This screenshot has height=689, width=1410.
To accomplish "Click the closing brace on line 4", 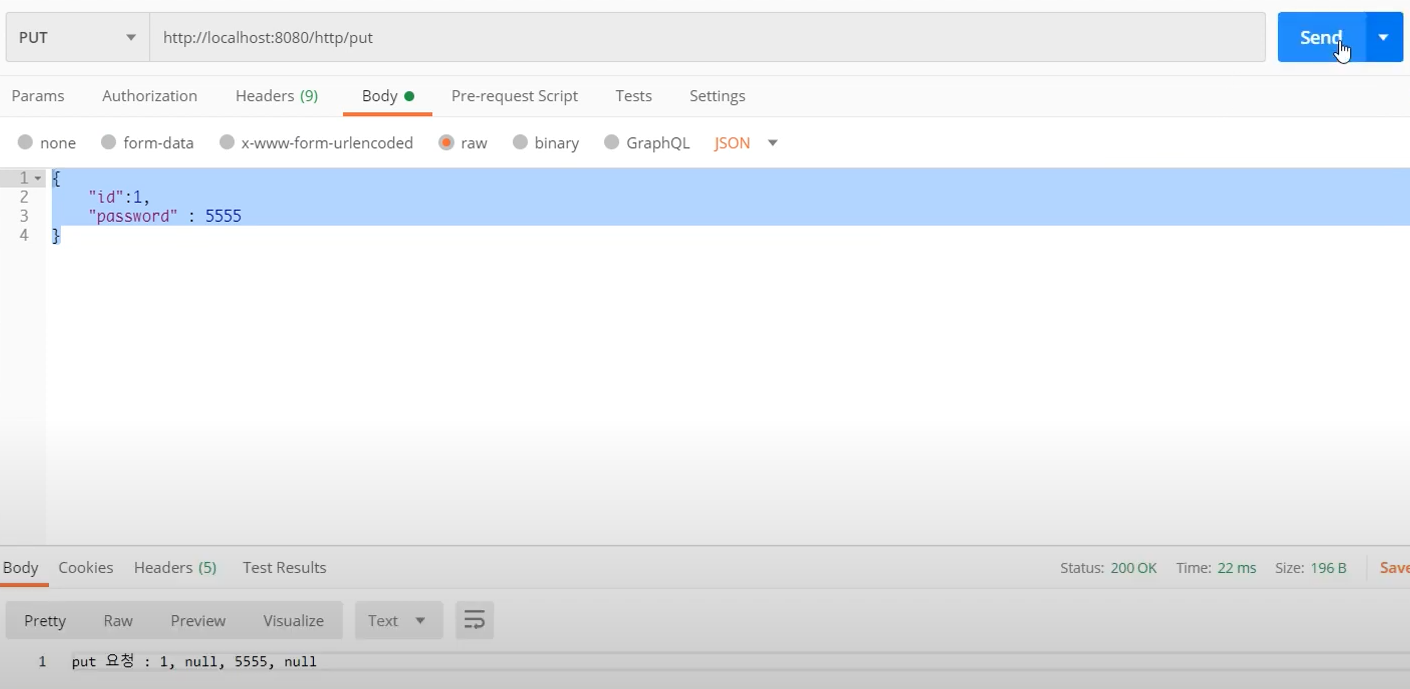I will [56, 235].
